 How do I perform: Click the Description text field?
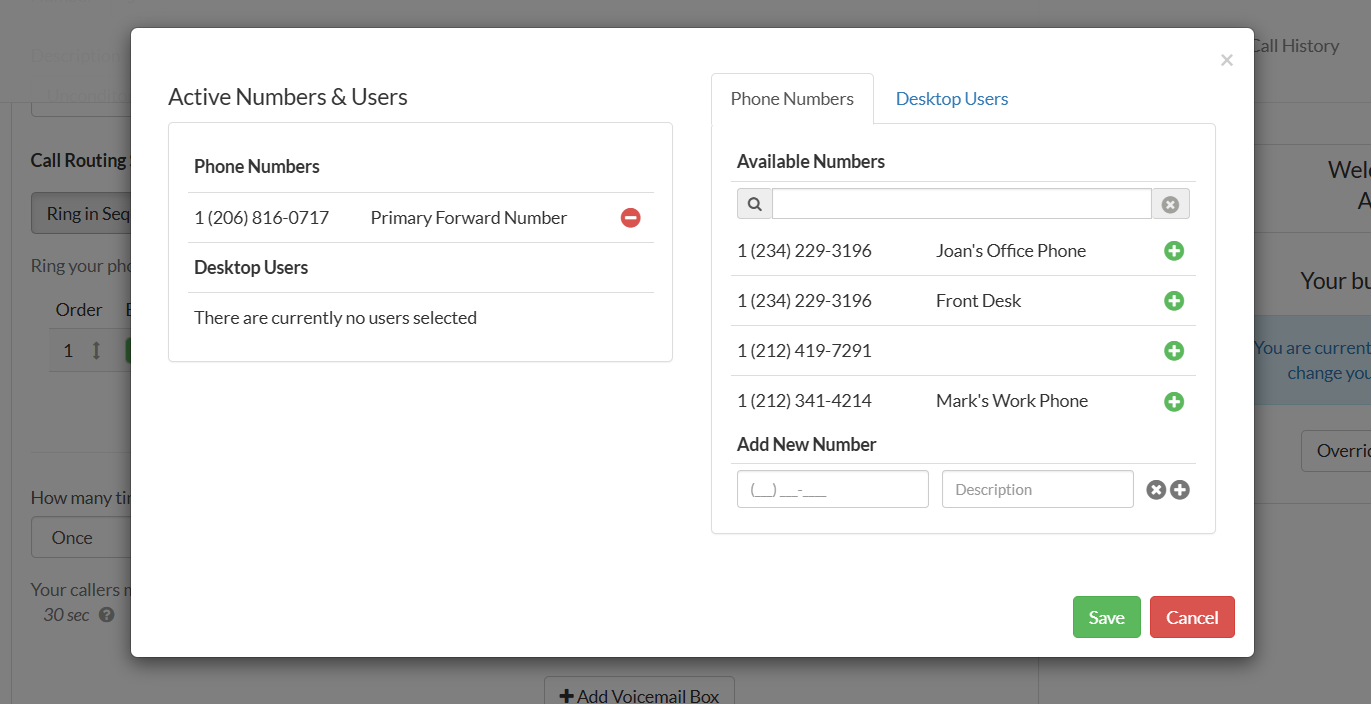point(1037,490)
